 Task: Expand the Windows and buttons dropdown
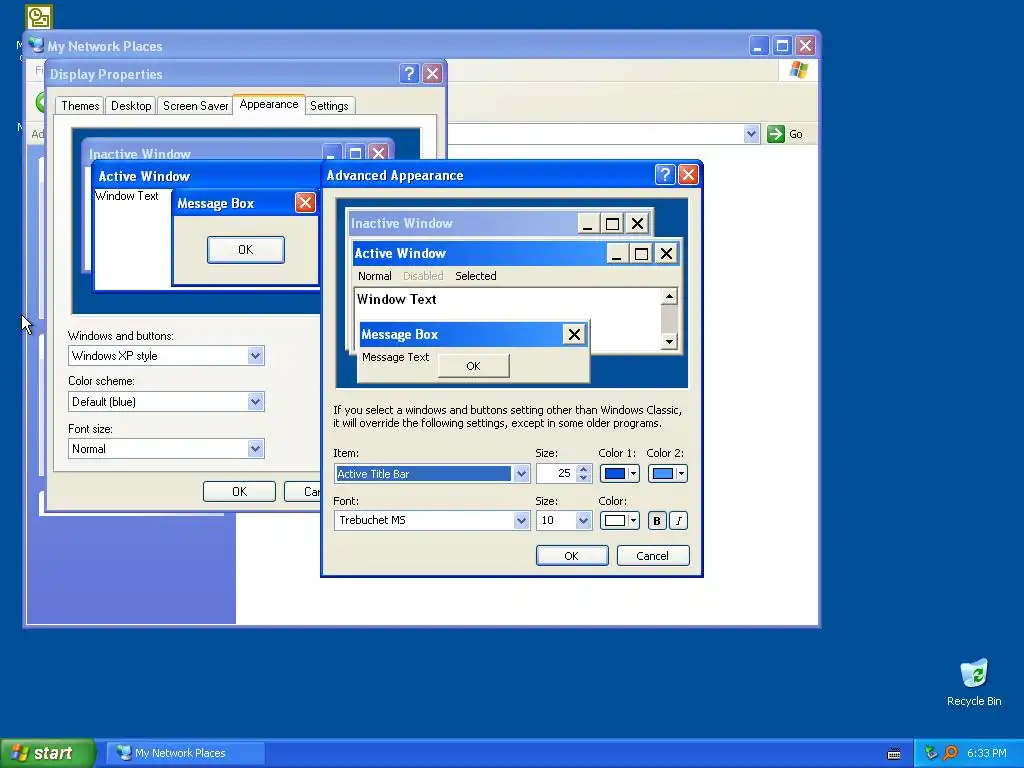click(x=255, y=356)
